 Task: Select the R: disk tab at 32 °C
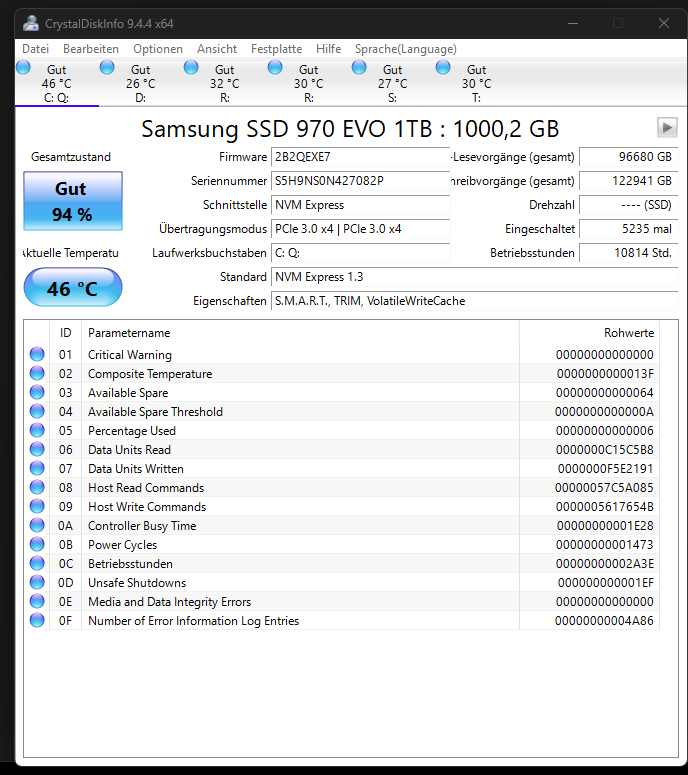pyautogui.click(x=224, y=83)
